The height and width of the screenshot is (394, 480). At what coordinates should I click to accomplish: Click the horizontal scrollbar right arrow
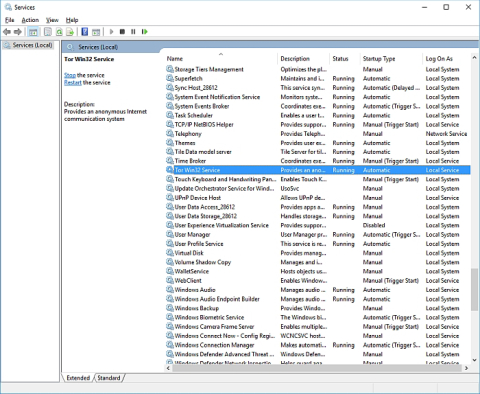click(466, 368)
